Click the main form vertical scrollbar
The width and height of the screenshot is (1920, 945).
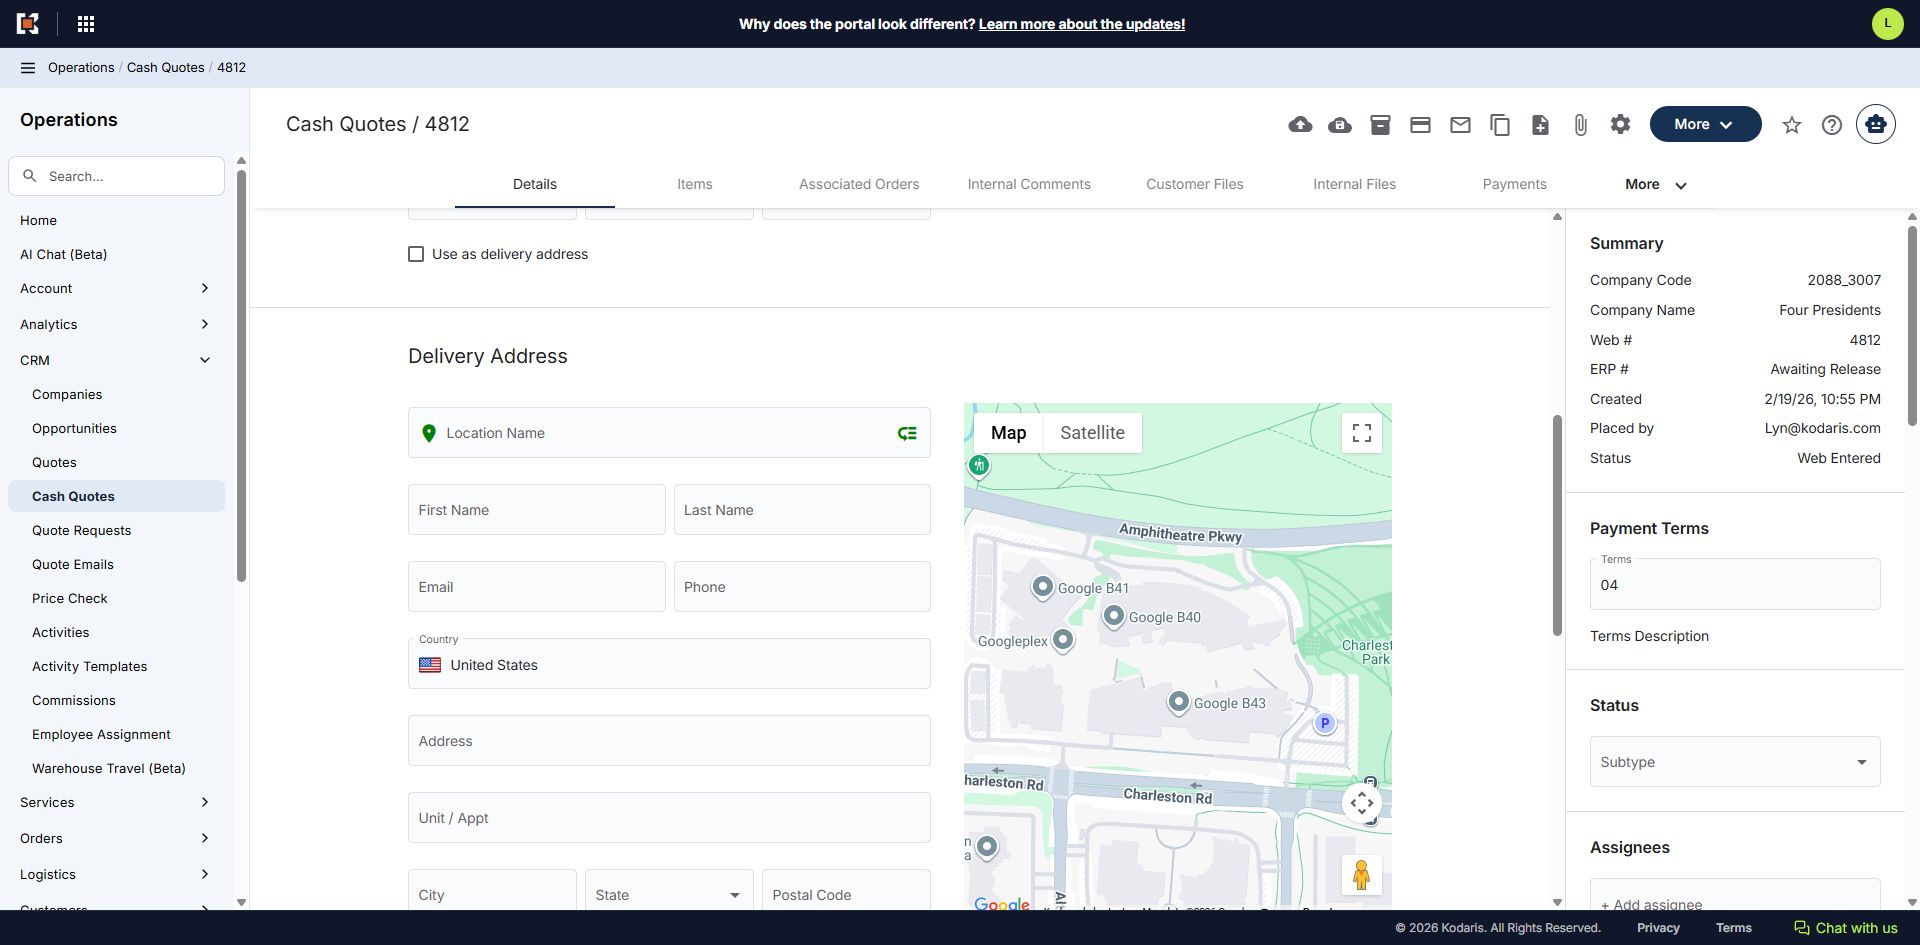(x=1557, y=525)
